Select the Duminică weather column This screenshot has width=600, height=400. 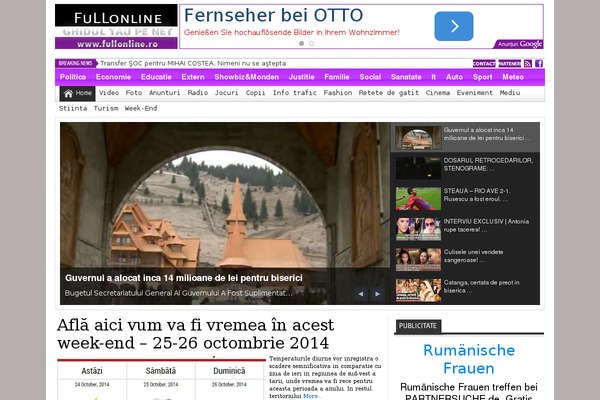(229, 371)
